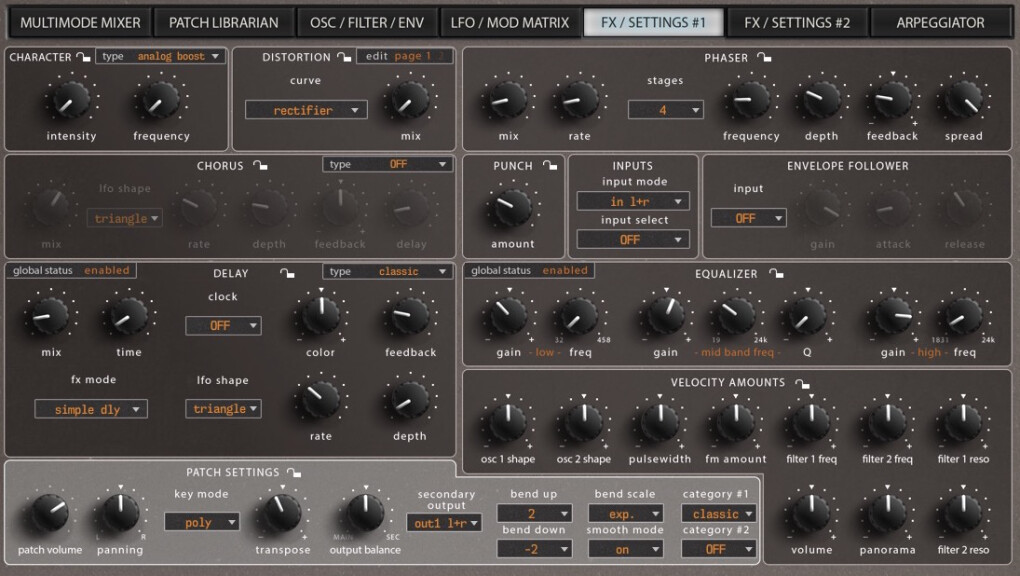Open the smooth mode dropdown
The image size is (1020, 576).
pyautogui.click(x=625, y=549)
